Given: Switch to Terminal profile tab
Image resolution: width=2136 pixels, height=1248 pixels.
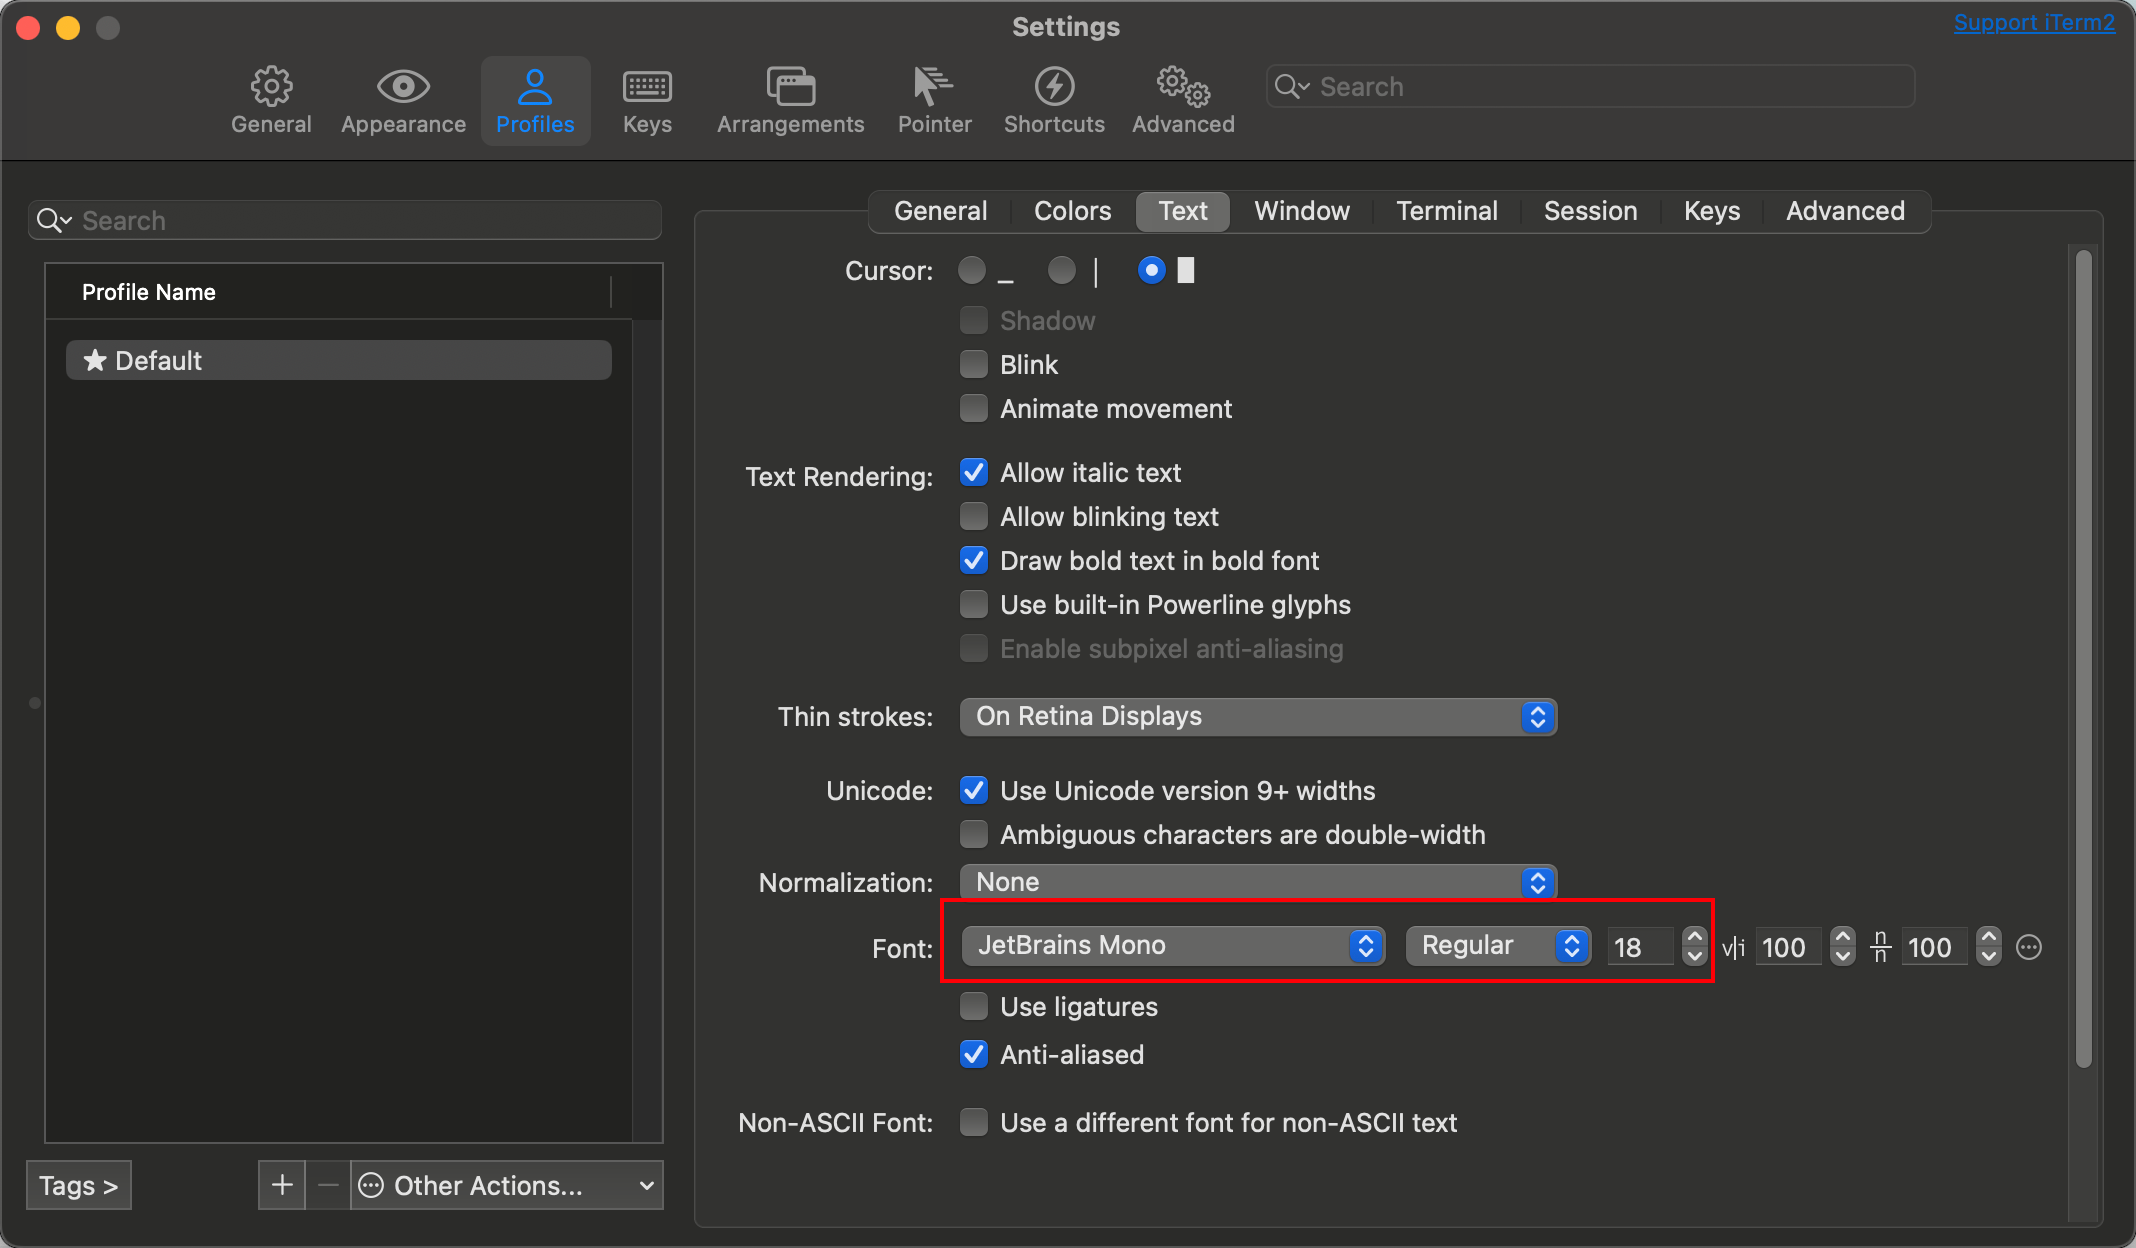Looking at the screenshot, I should click(1447, 211).
